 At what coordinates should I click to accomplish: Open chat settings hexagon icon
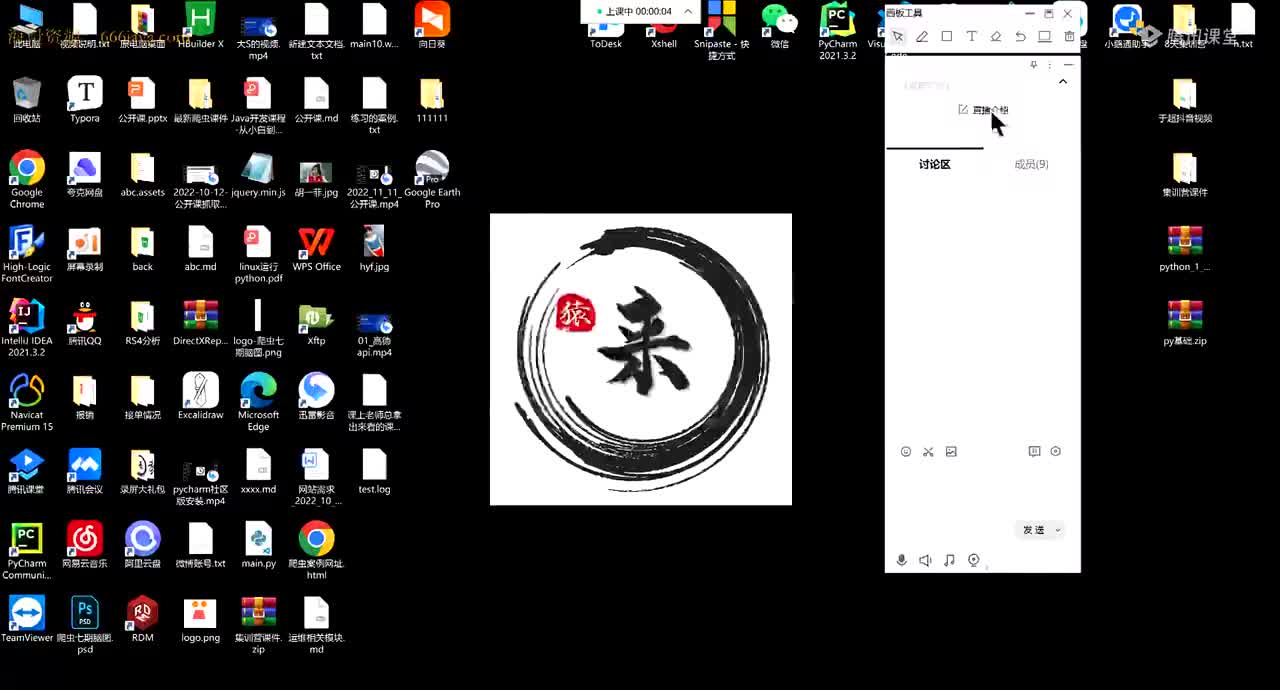(1055, 452)
